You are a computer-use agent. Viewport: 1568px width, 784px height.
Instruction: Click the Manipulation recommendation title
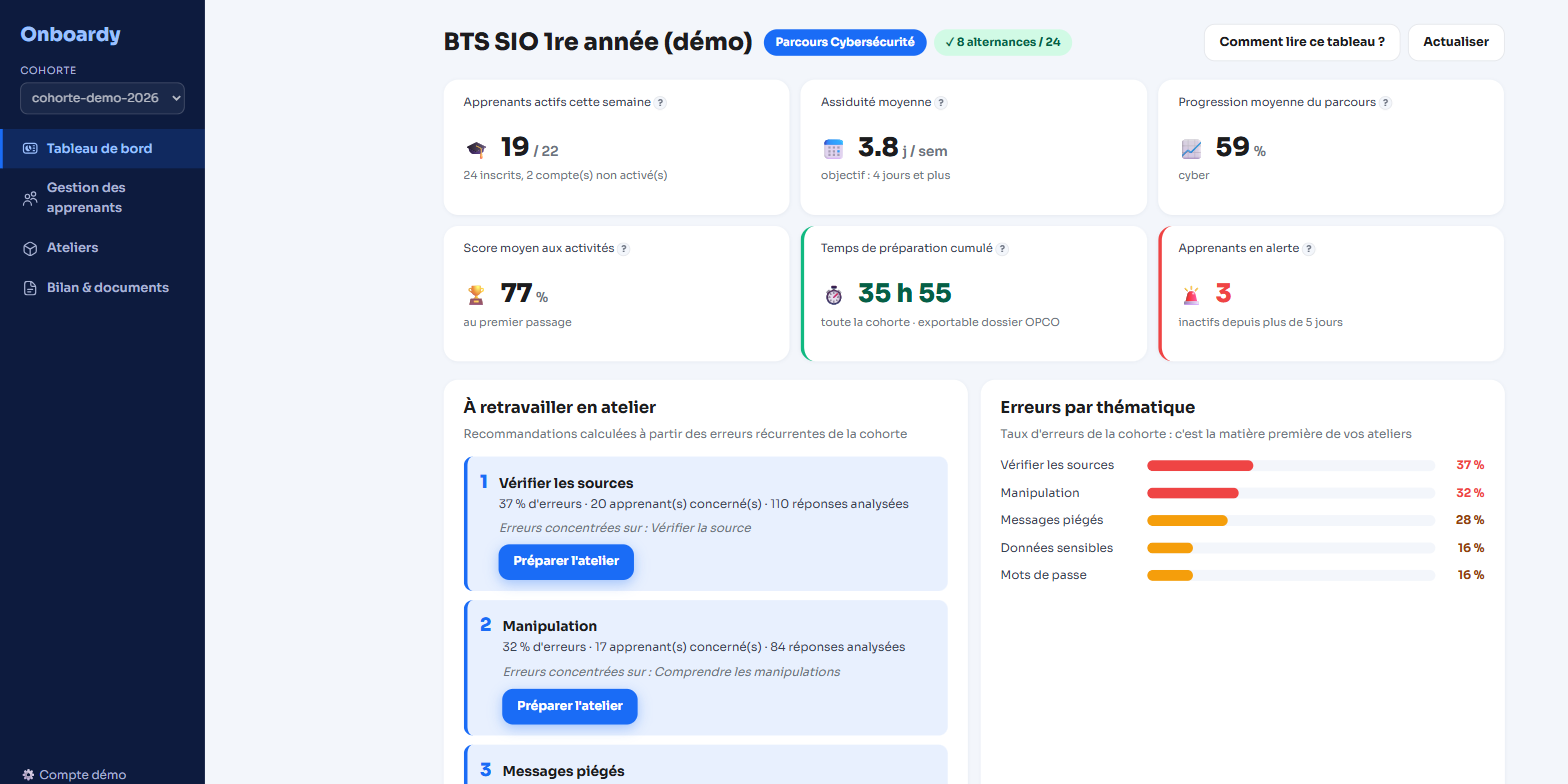(549, 626)
